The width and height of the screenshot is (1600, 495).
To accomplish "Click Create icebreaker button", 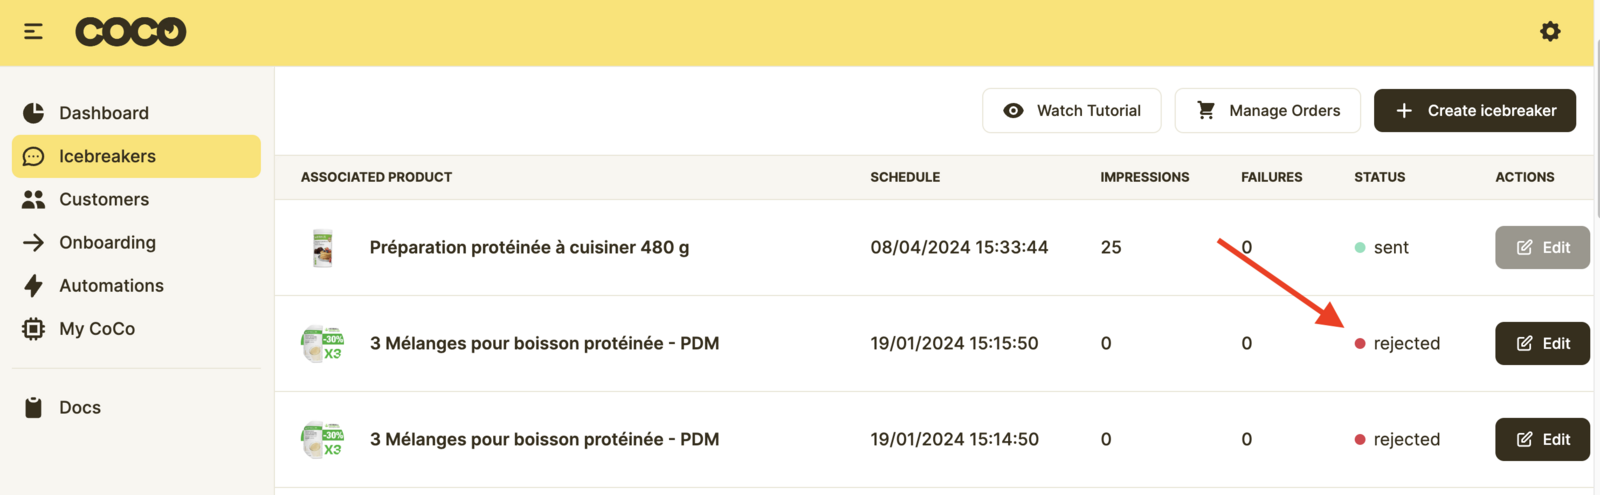I will pyautogui.click(x=1474, y=111).
